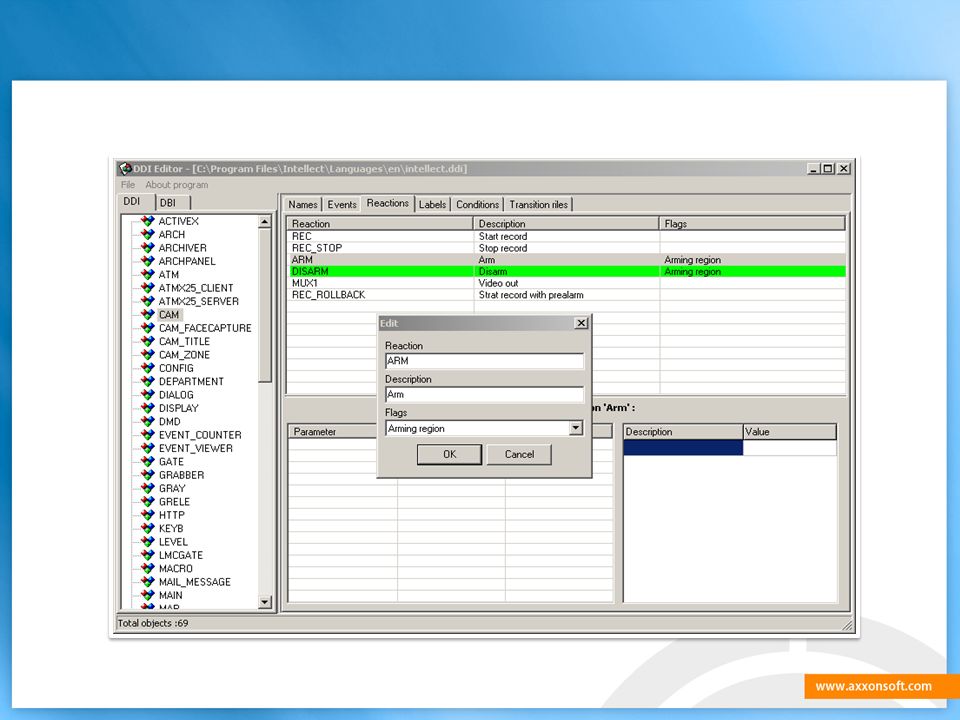Image resolution: width=960 pixels, height=720 pixels.
Task: Click the Reaction input field
Action: point(484,361)
